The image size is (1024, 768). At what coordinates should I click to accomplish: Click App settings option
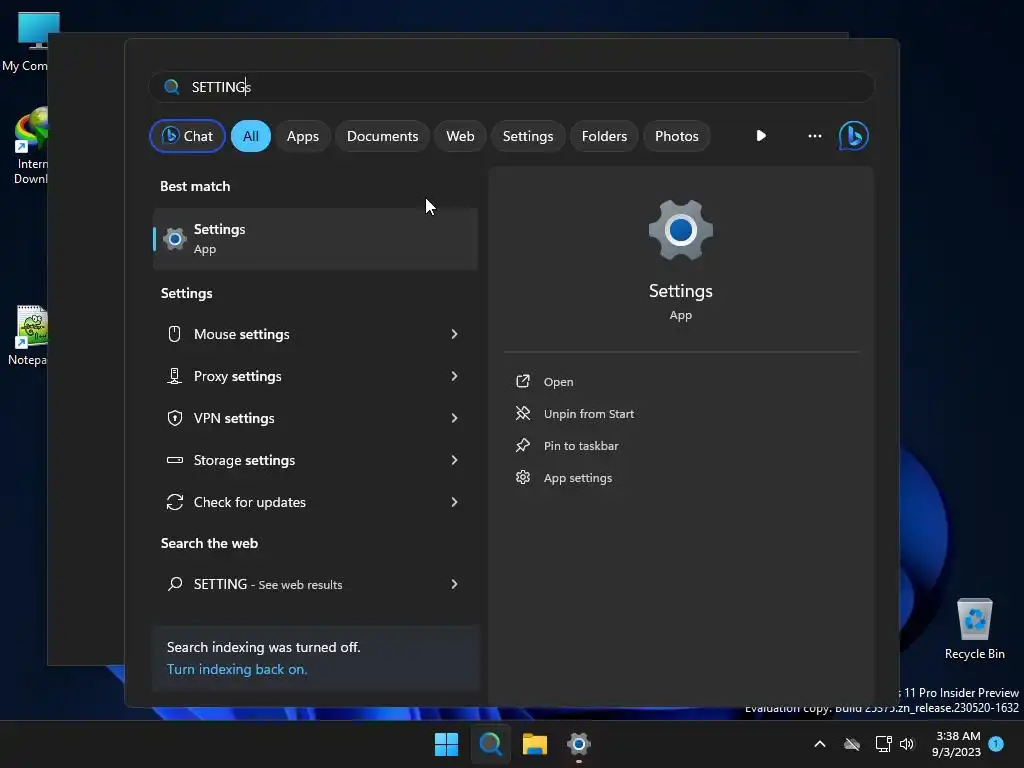(x=577, y=478)
